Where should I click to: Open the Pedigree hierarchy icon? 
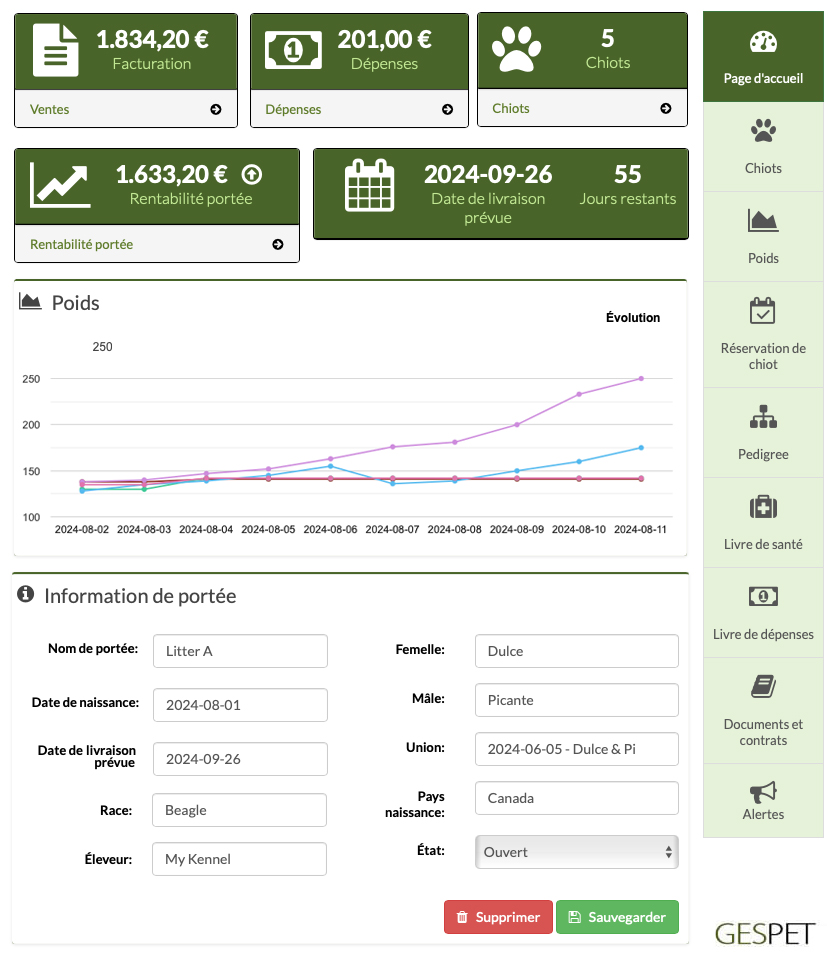click(x=763, y=417)
